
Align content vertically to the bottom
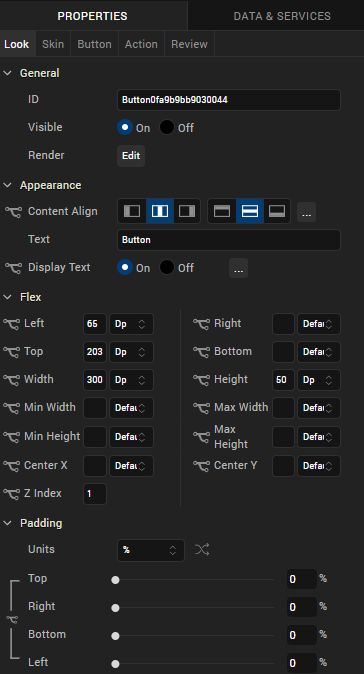pyautogui.click(x=277, y=211)
